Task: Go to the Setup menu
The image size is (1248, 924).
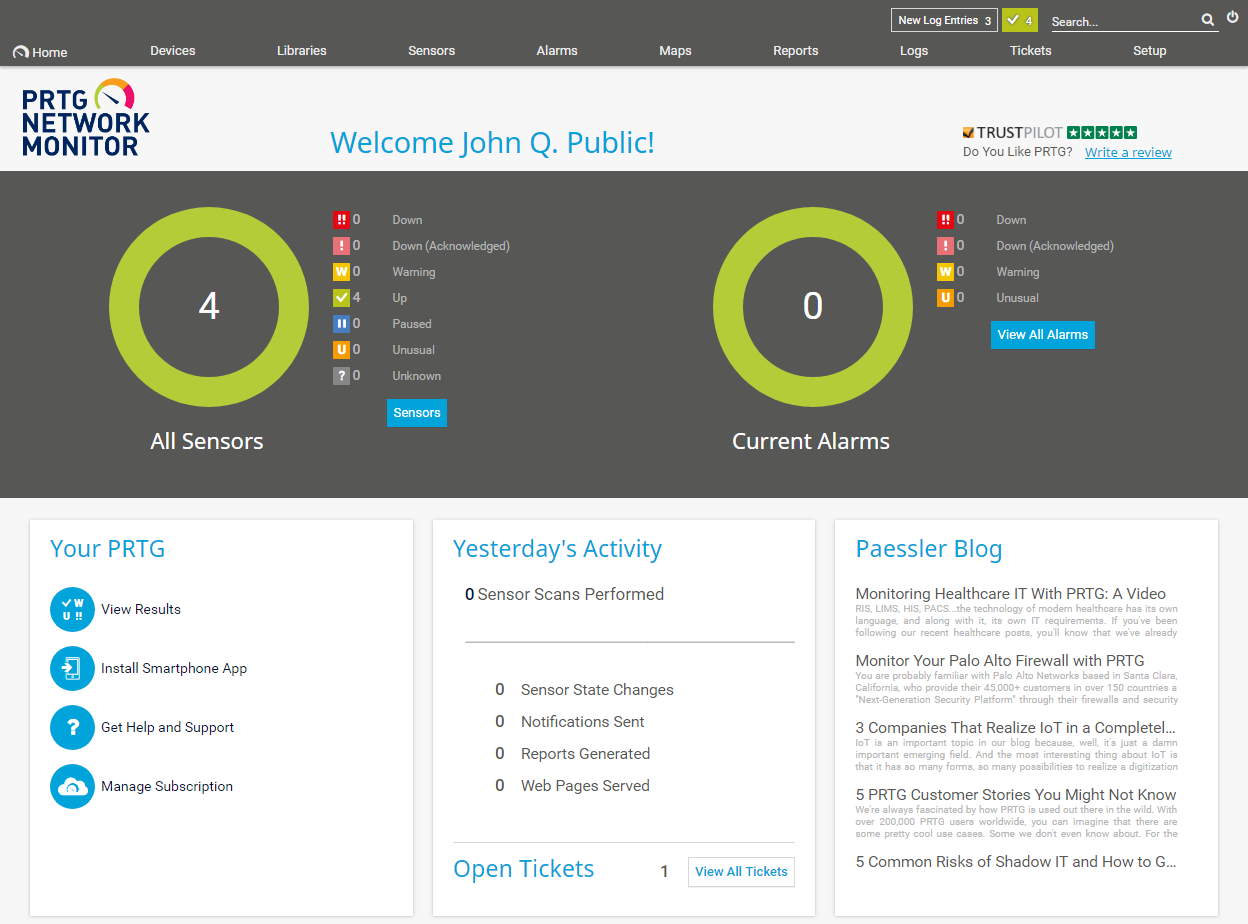Action: tap(1149, 51)
